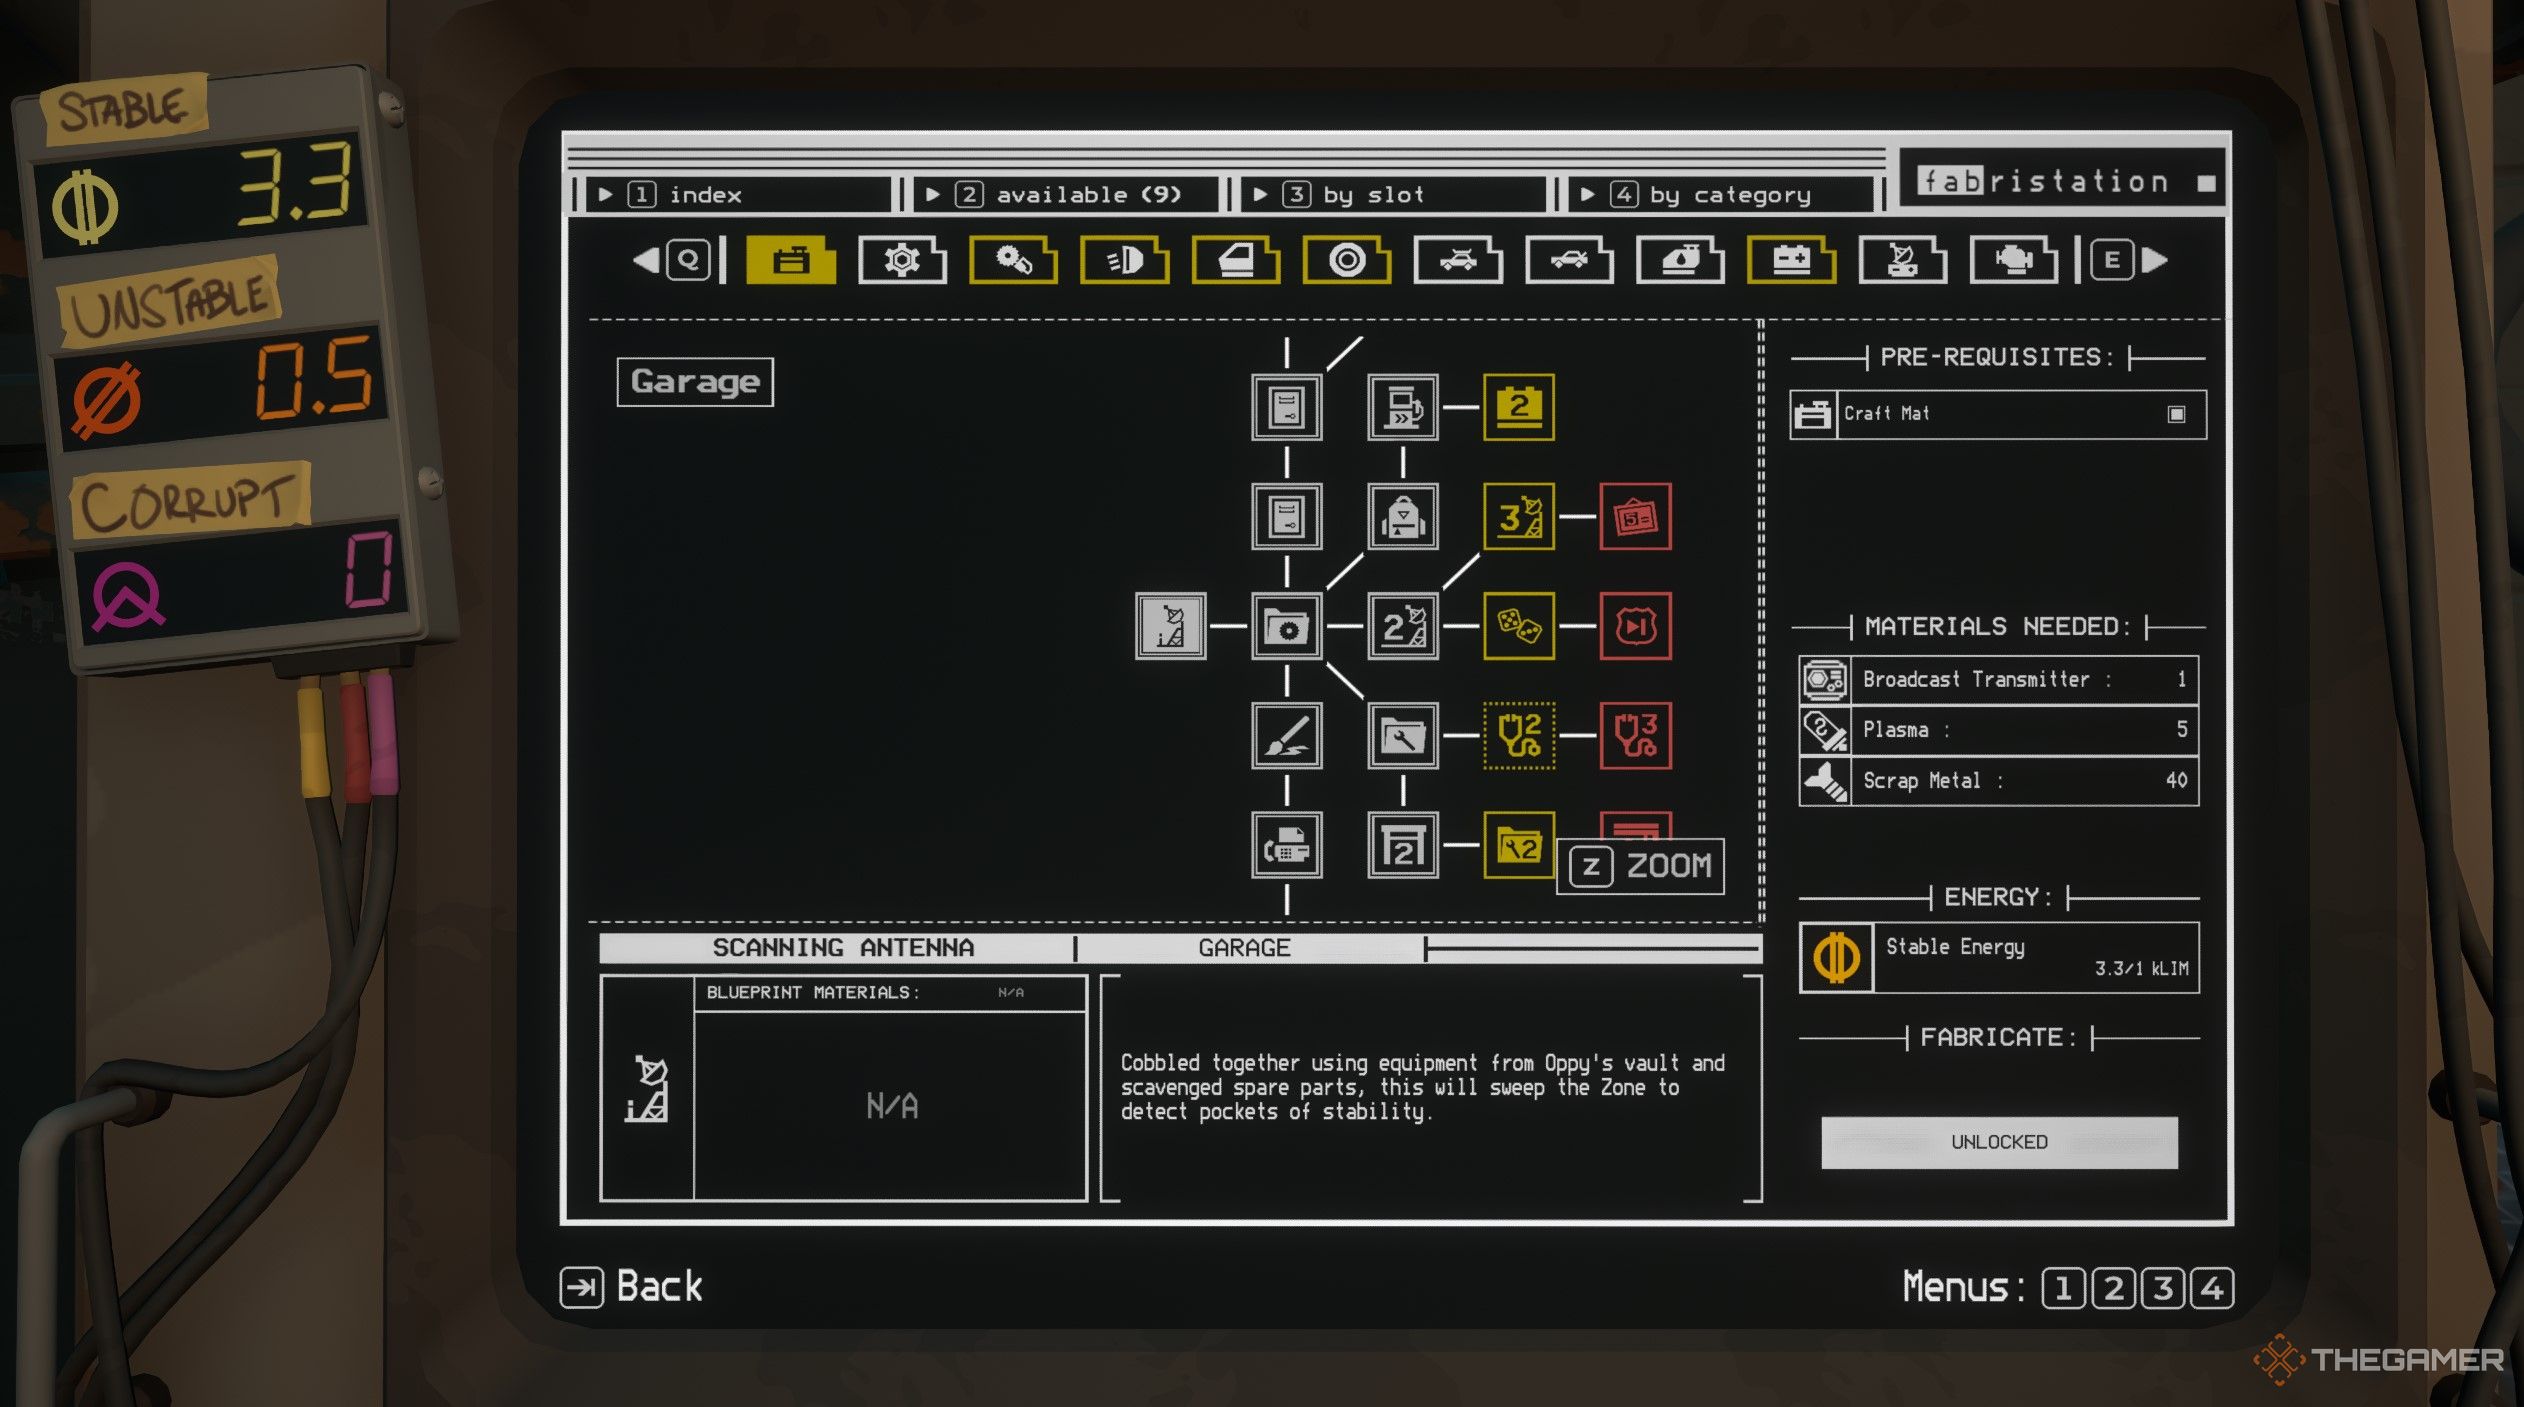
Task: Switch to the by category tab
Action: [1720, 194]
